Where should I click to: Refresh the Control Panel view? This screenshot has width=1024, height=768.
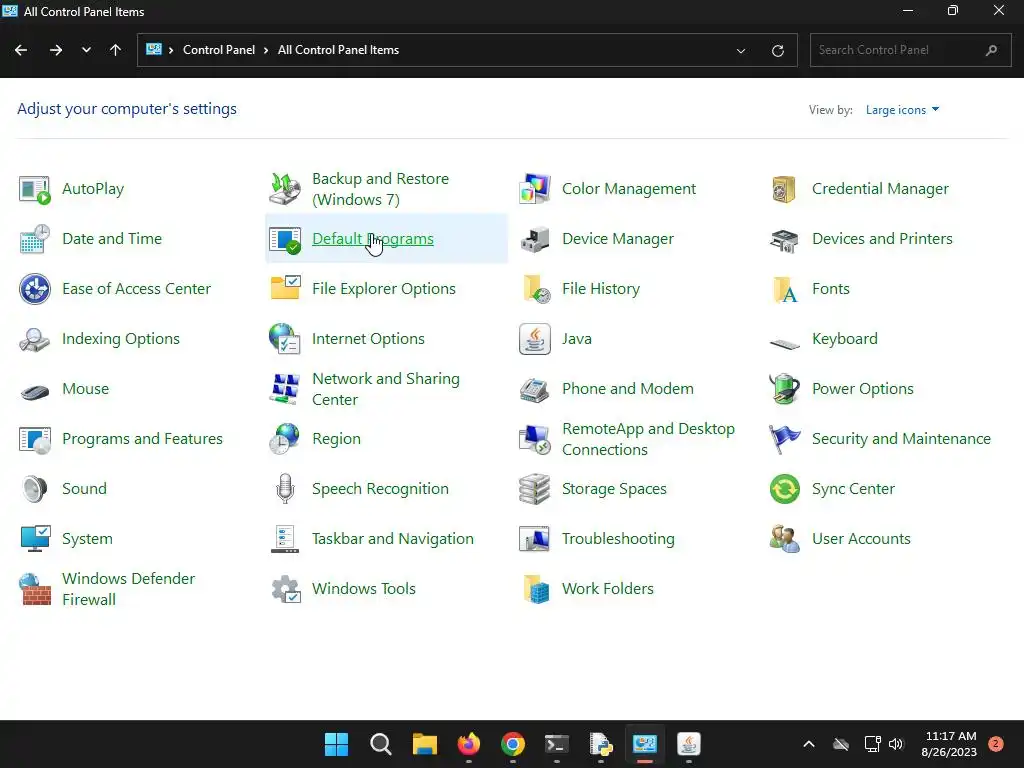(777, 50)
